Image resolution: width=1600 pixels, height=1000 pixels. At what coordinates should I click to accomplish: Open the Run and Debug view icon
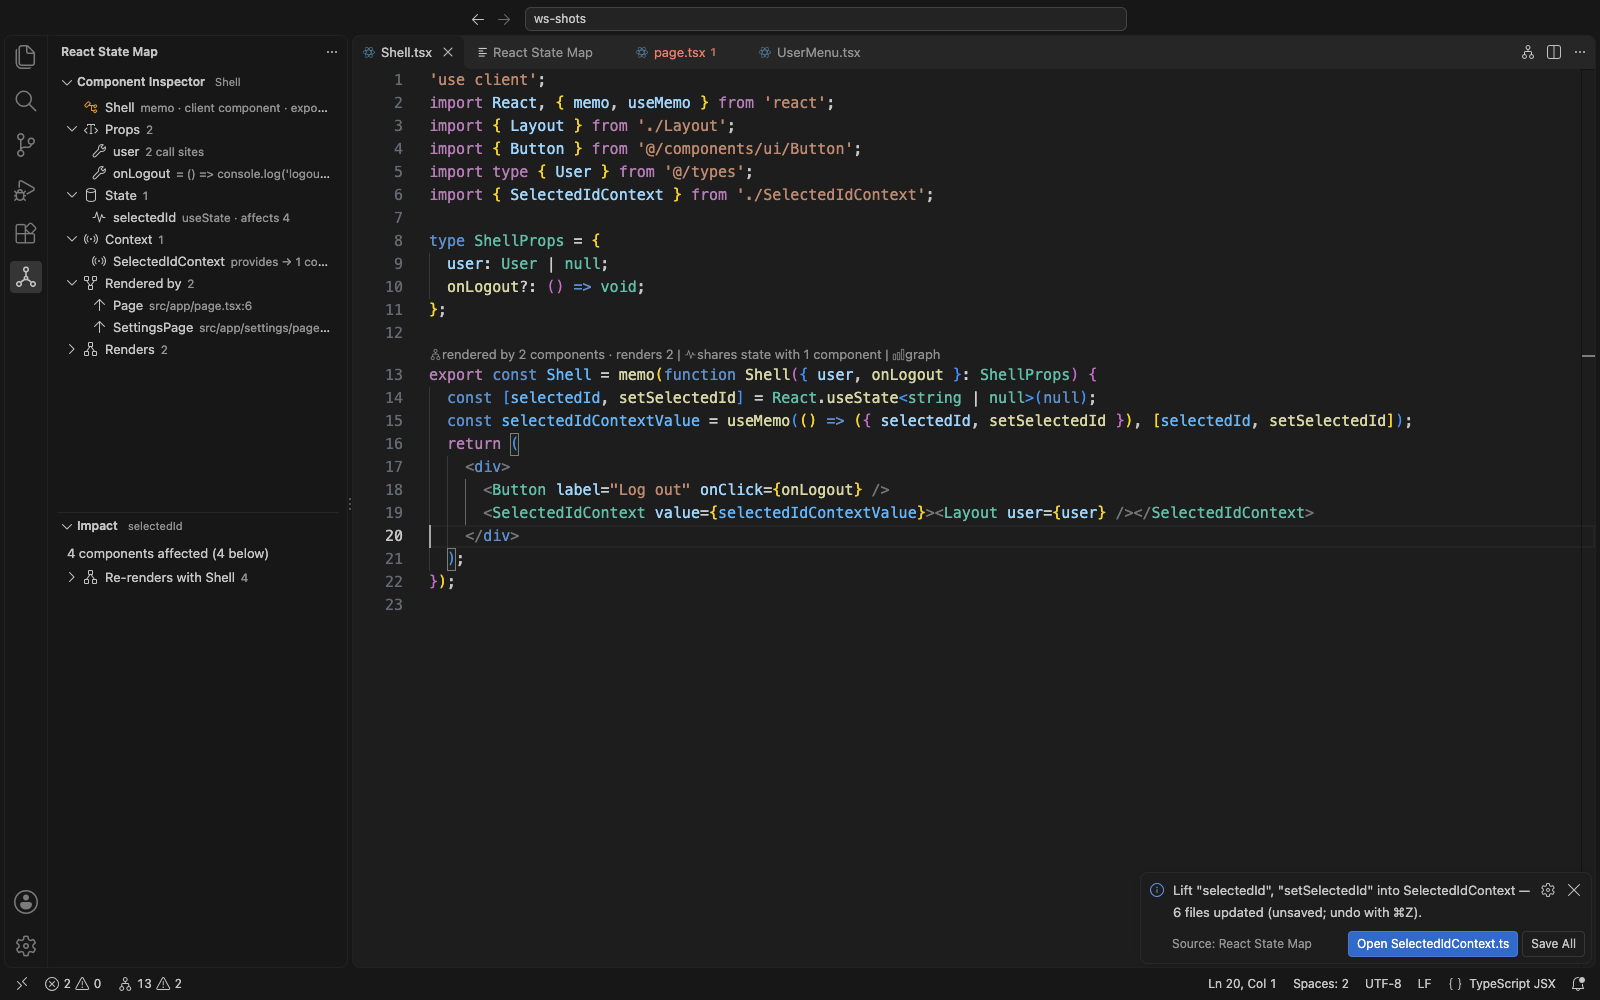click(x=26, y=189)
